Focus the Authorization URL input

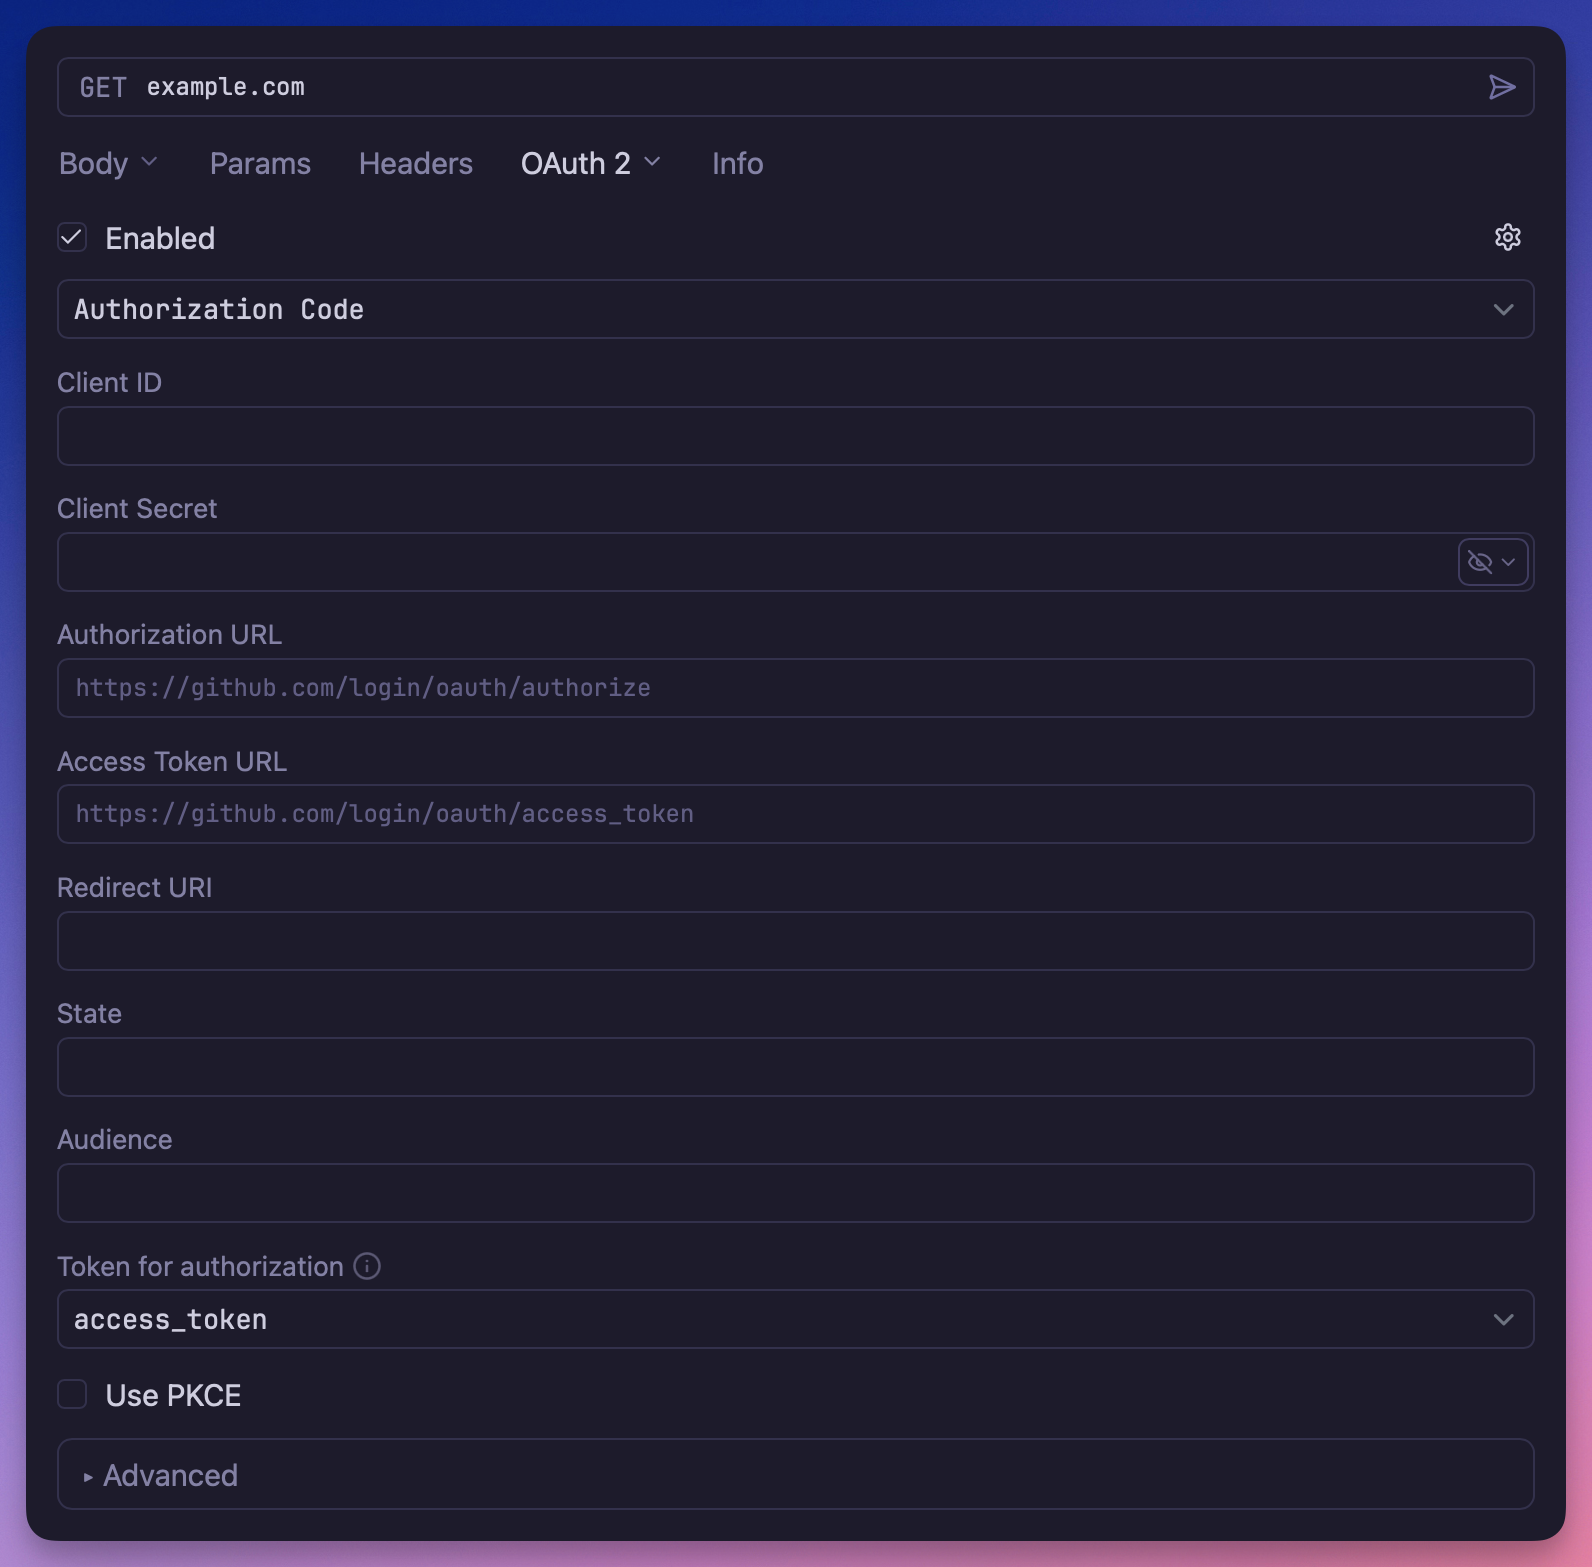(x=795, y=688)
